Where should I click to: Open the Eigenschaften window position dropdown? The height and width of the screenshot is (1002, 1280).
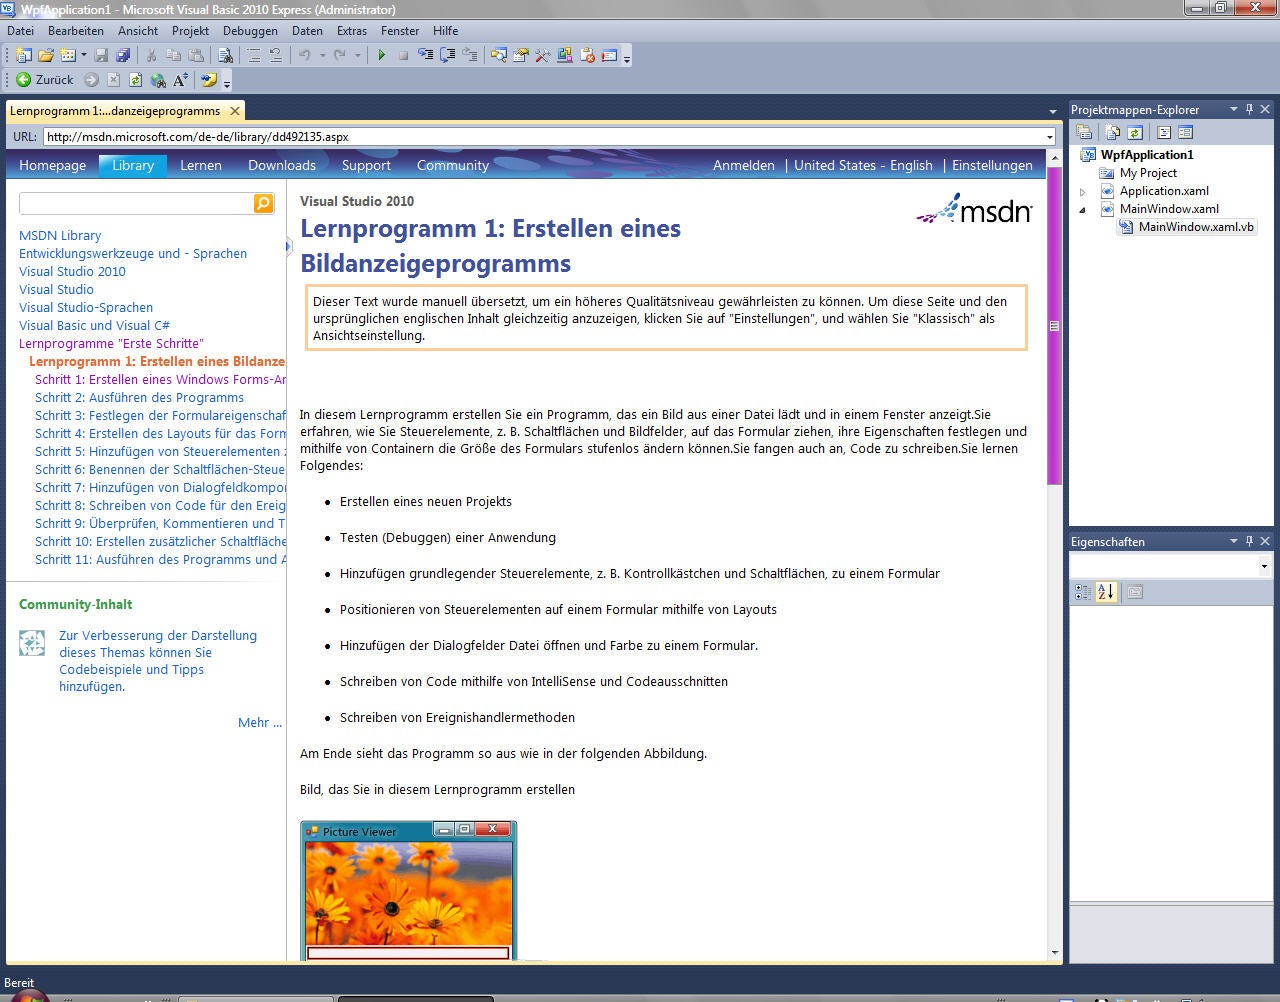pyautogui.click(x=1234, y=541)
